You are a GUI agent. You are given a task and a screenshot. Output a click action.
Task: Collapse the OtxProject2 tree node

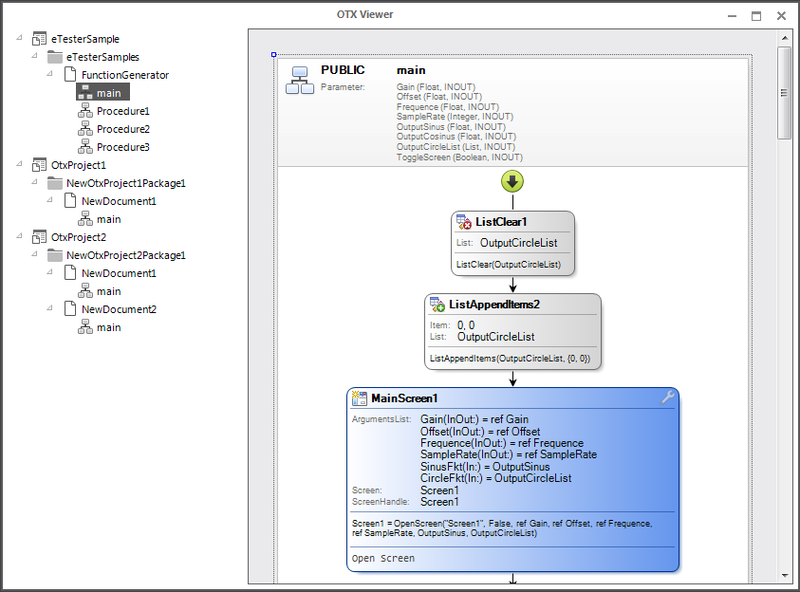19,235
